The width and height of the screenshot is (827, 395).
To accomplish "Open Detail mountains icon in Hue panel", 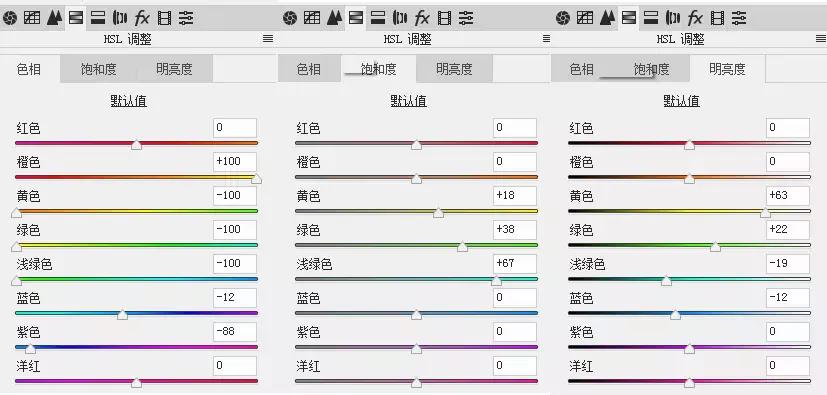I will pos(54,18).
